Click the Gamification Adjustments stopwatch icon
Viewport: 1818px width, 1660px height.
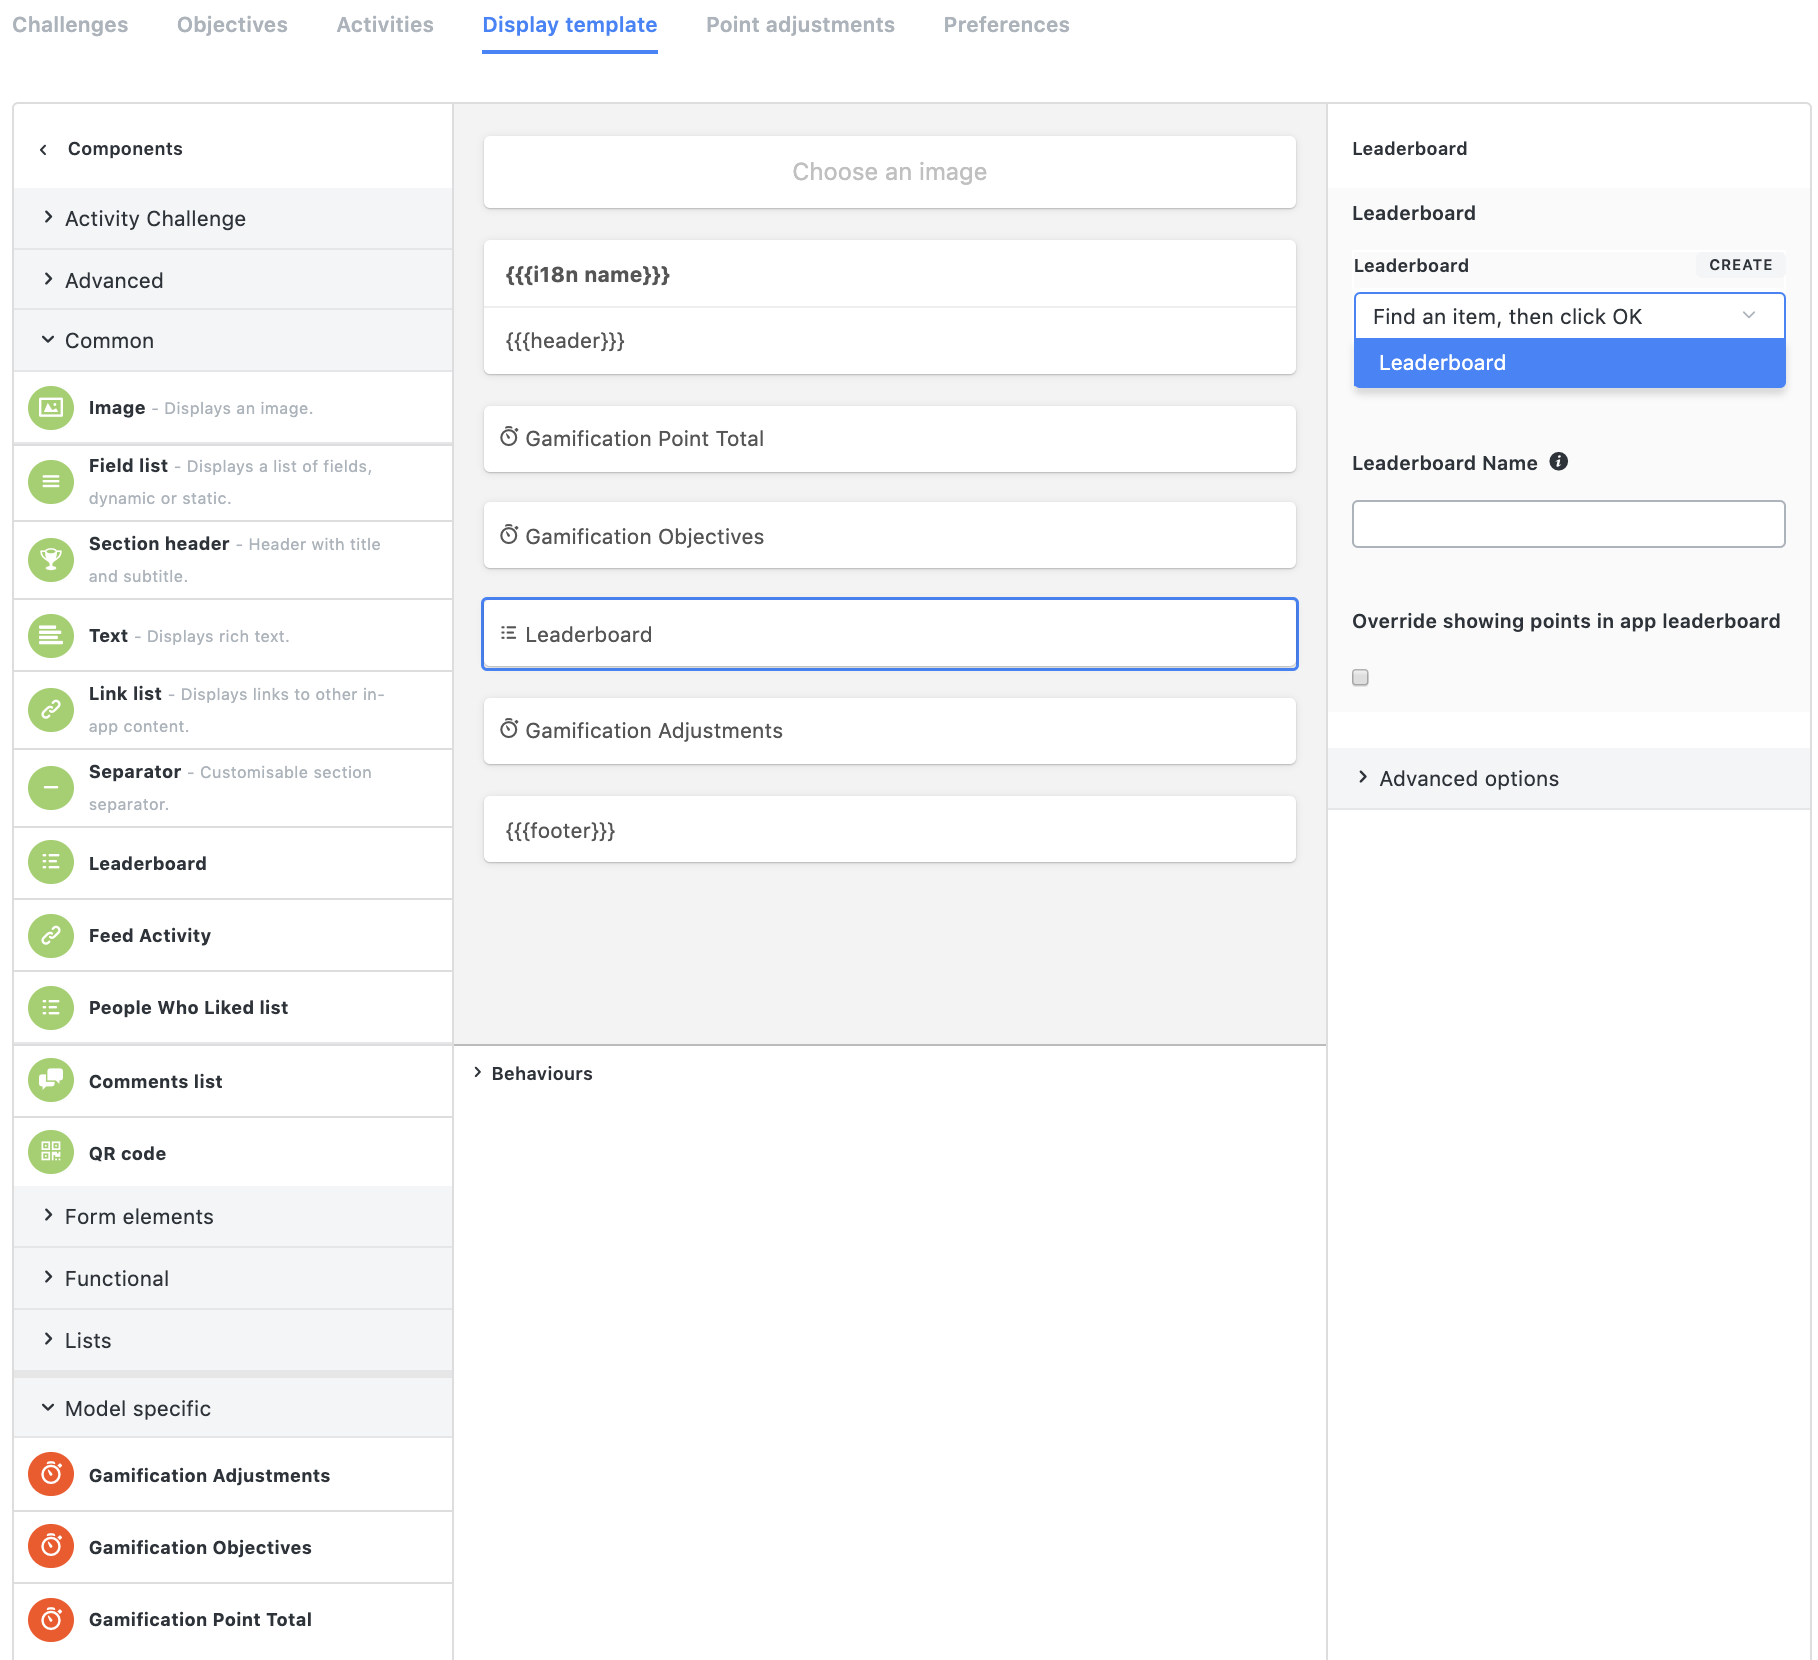tap(50, 1473)
